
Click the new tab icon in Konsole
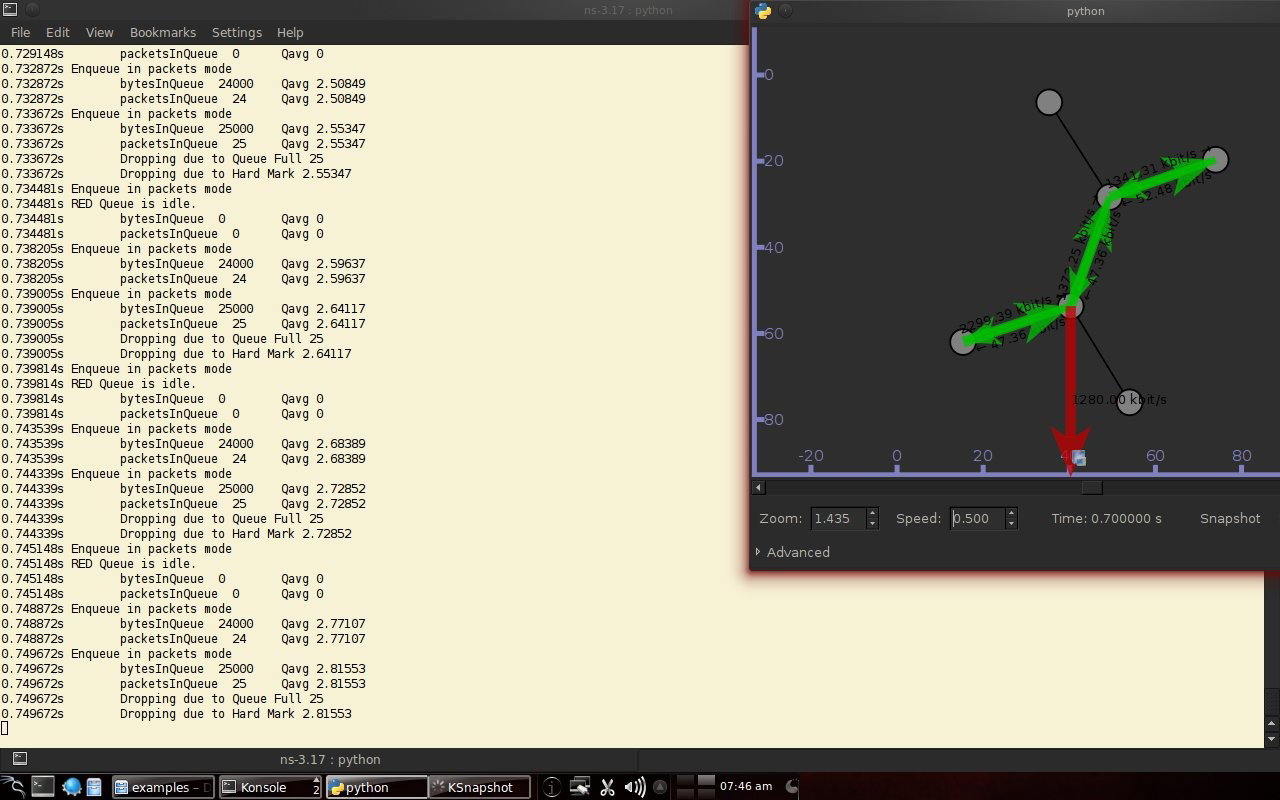point(20,759)
